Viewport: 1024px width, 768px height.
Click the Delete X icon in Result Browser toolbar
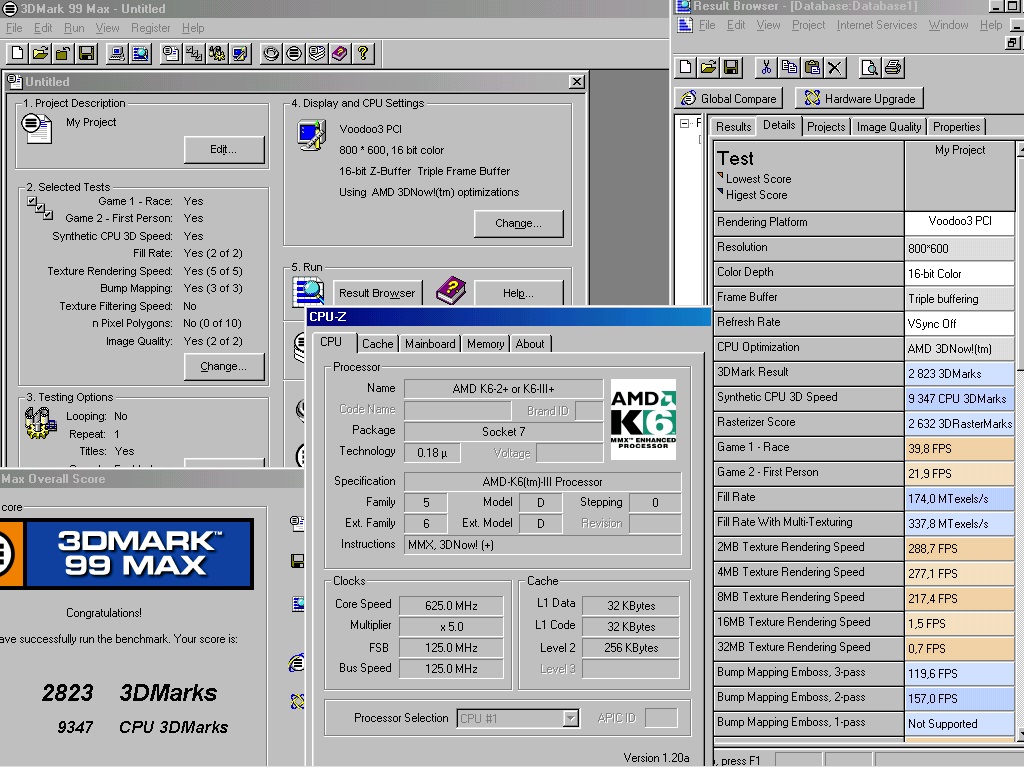pyautogui.click(x=835, y=67)
